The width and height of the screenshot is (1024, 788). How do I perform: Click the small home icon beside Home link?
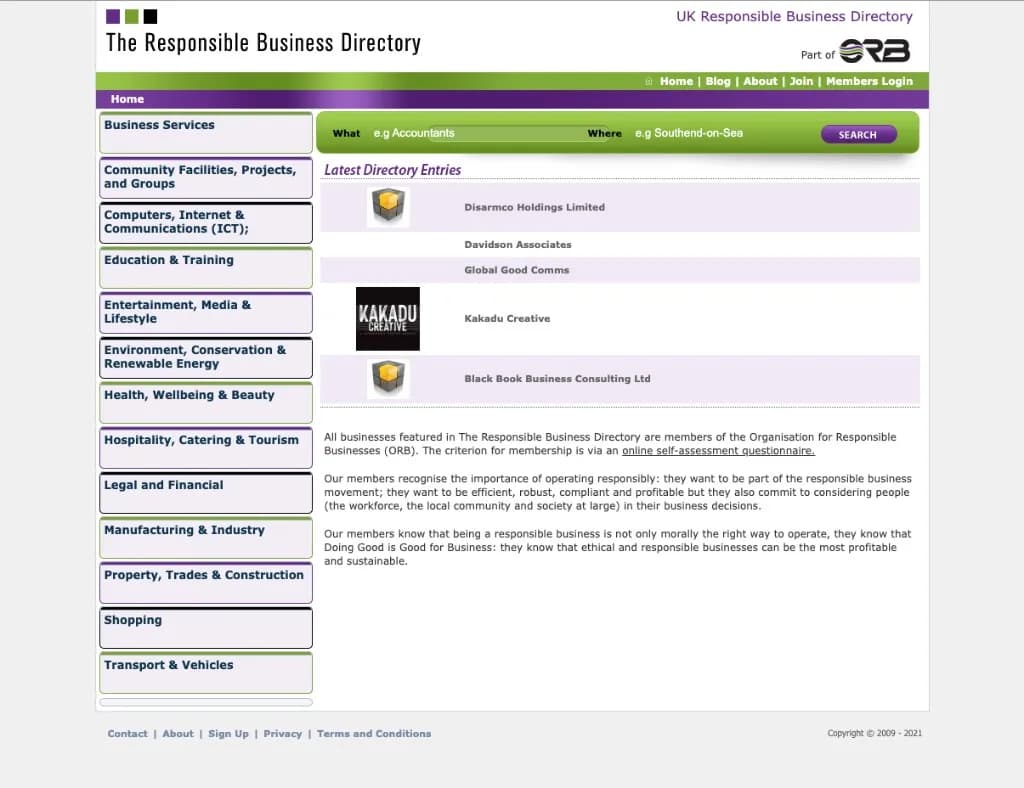(x=648, y=82)
